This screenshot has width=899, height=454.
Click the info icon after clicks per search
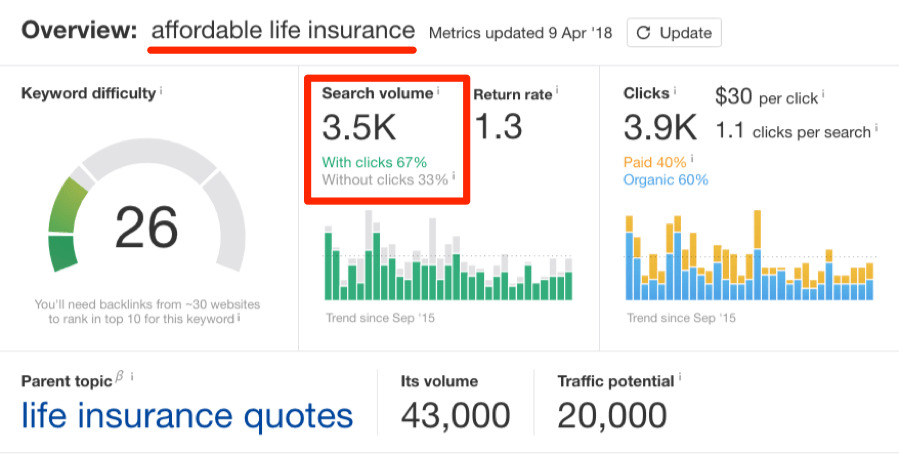pos(876,129)
